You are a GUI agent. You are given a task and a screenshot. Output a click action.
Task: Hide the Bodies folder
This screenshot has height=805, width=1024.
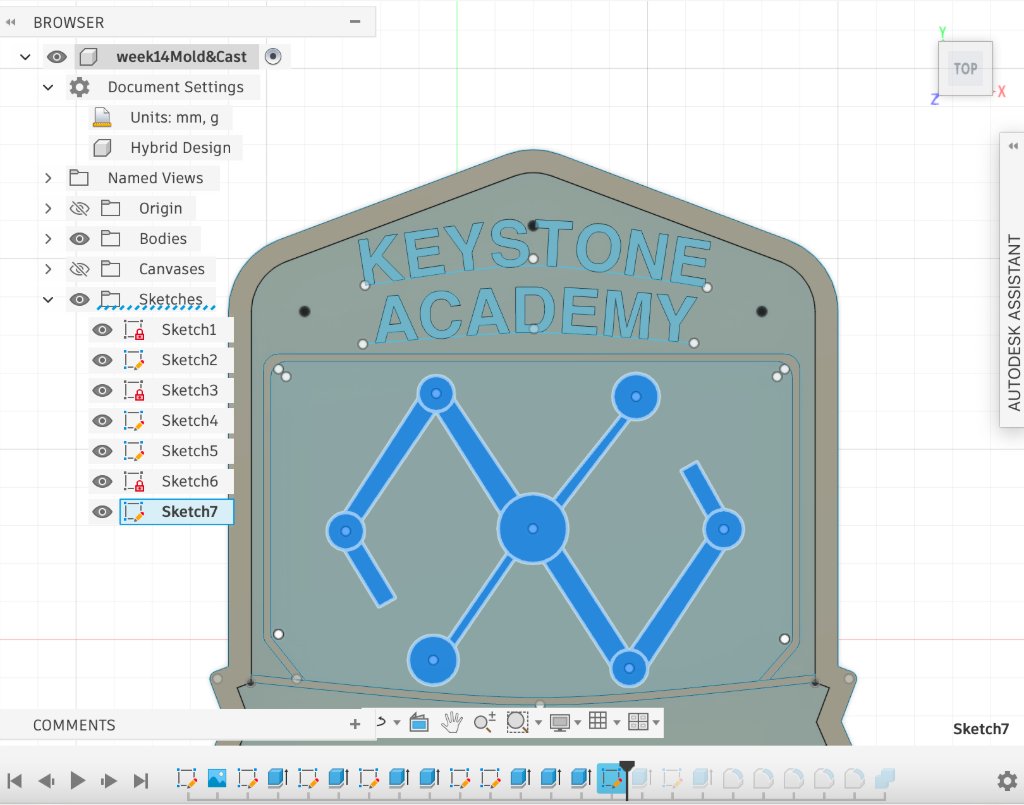click(x=79, y=239)
